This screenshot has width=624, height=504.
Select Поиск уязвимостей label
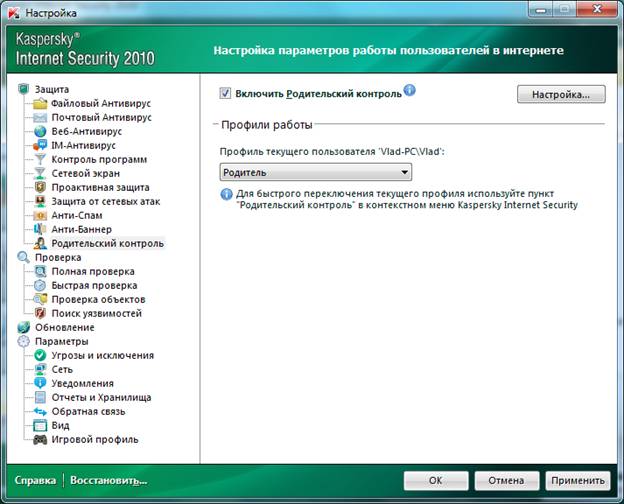click(97, 313)
